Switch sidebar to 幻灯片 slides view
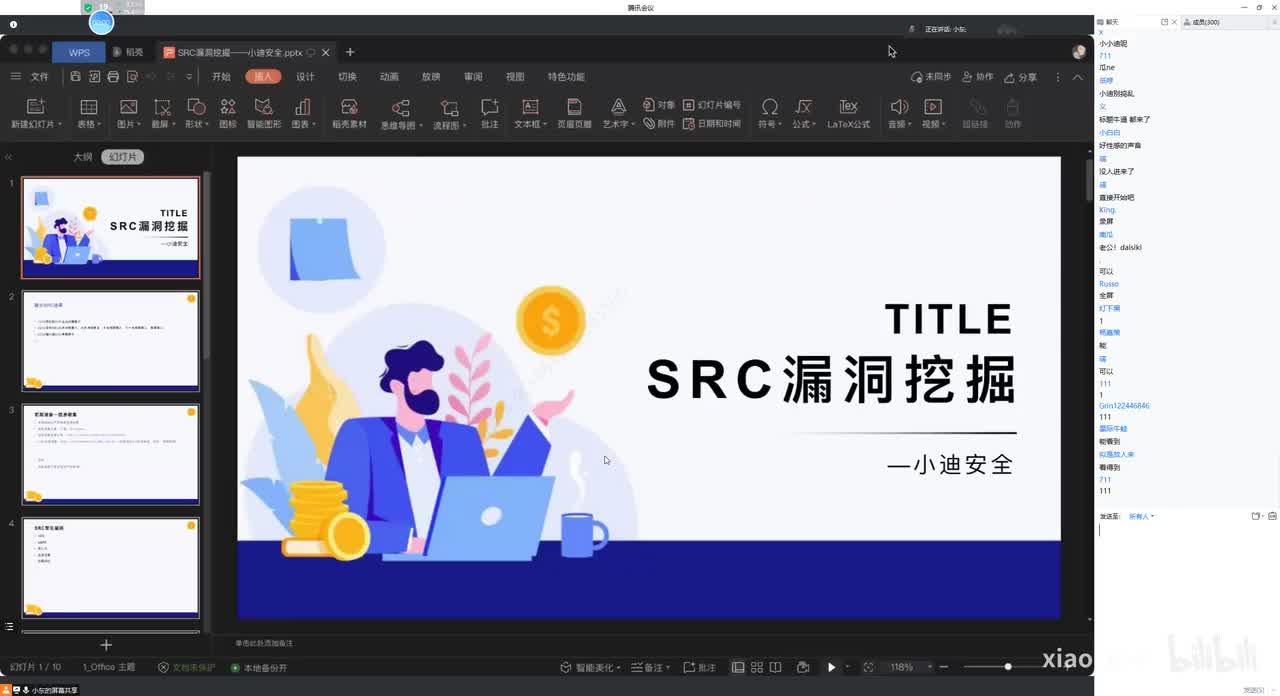 click(123, 157)
